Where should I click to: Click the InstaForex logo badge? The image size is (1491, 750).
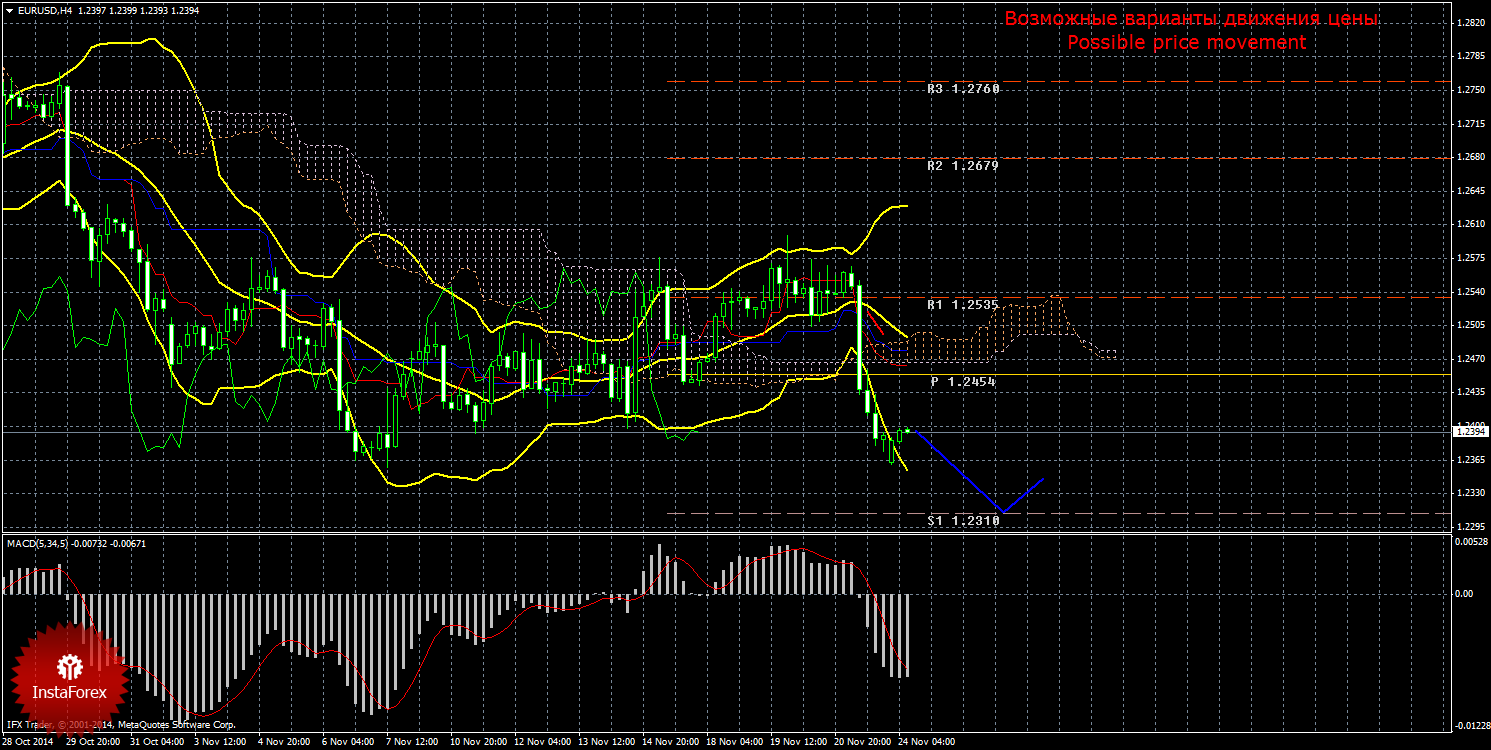pos(69,673)
